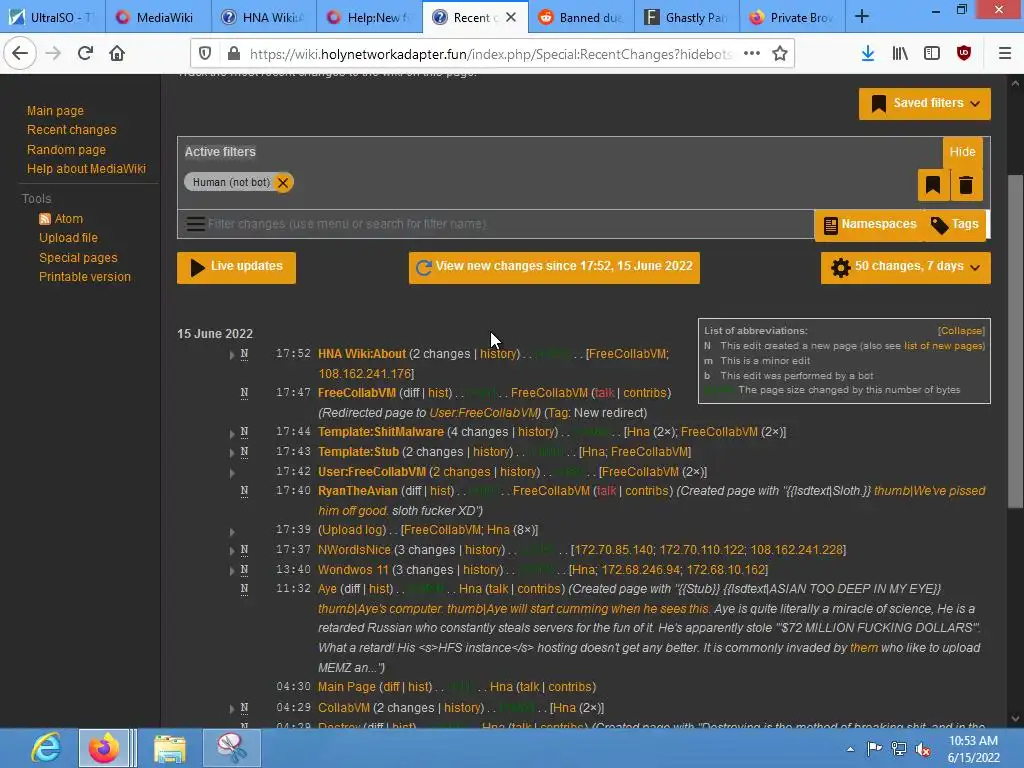Open the network tray icon
1024x768 pixels.
[x=899, y=749]
